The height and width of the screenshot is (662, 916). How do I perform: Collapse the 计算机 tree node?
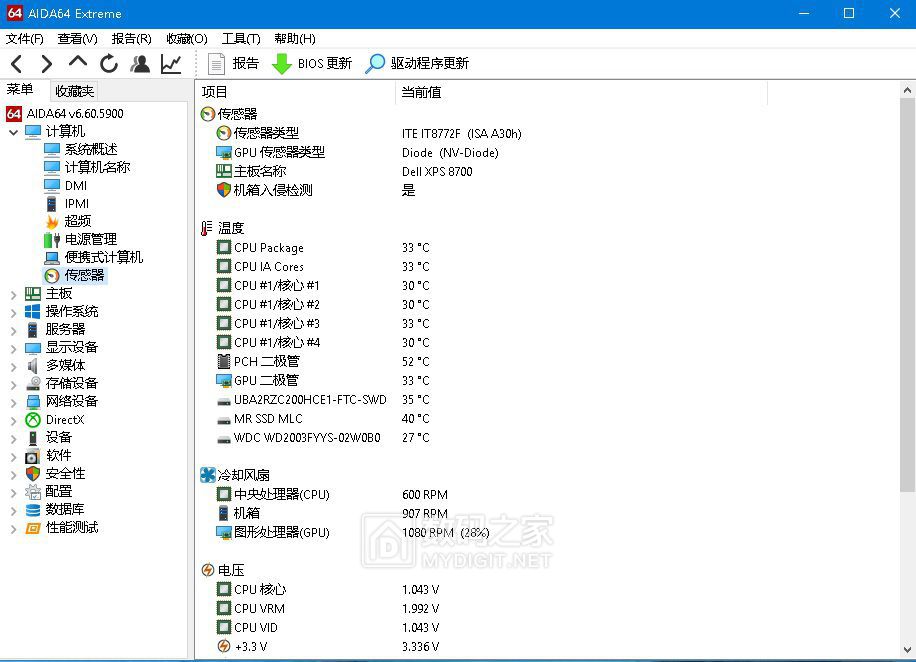(13, 132)
